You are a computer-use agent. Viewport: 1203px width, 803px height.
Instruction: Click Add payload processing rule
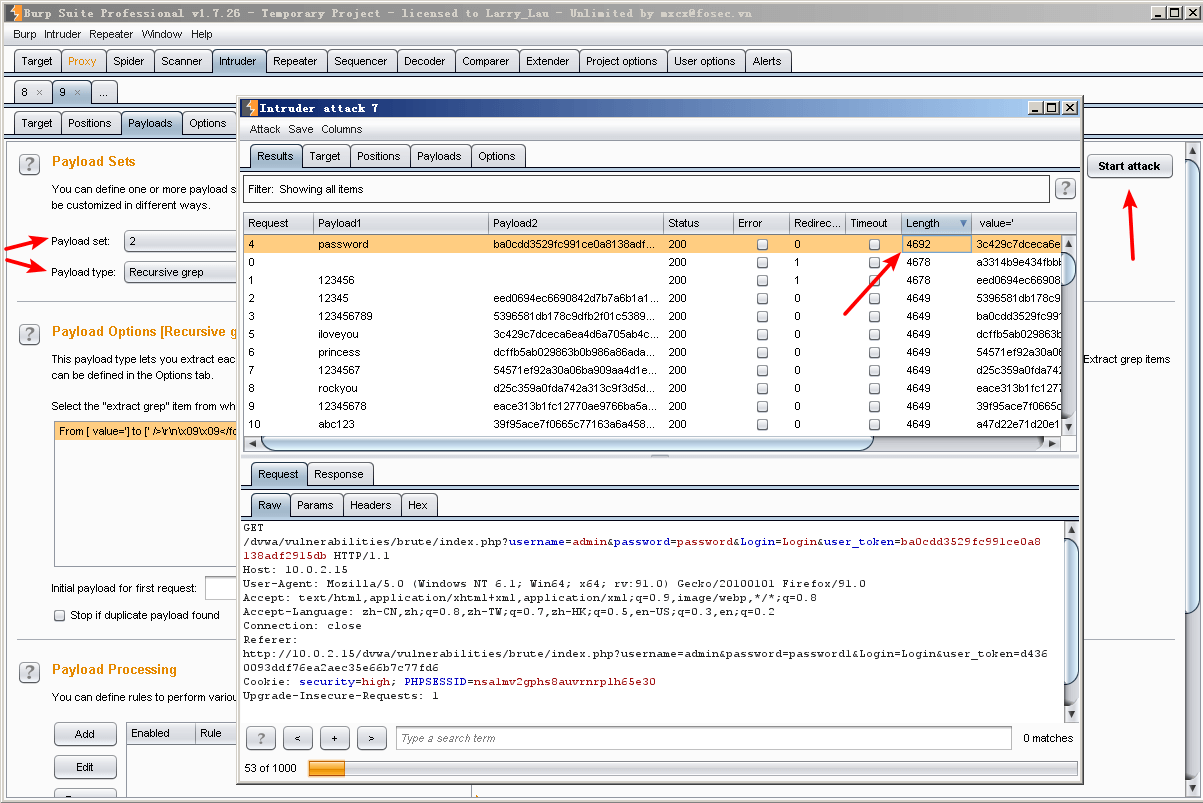85,734
